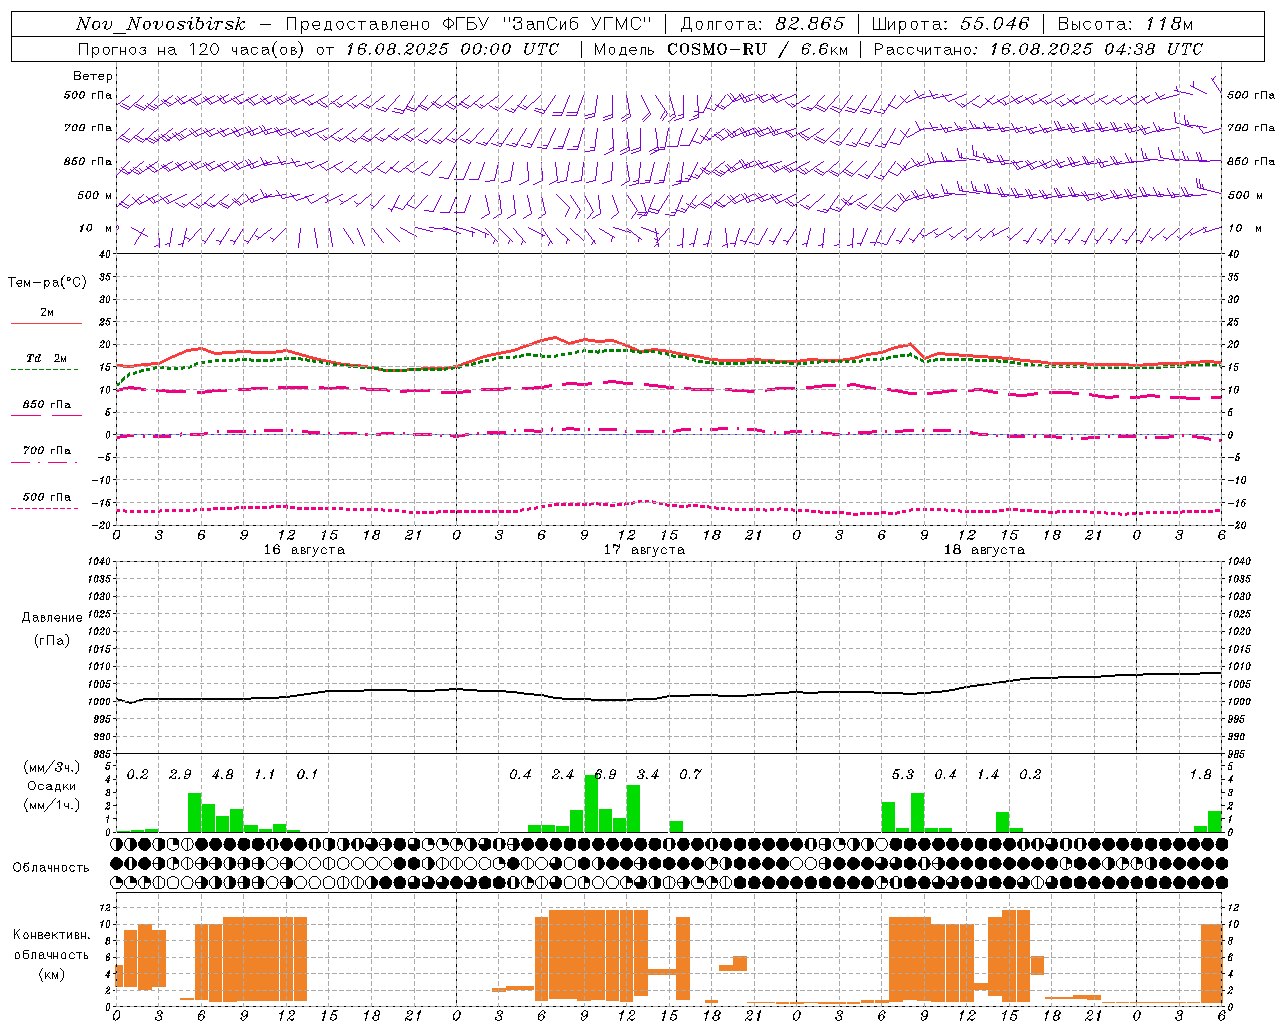1280x1024 pixels.
Task: Select the ФГБУ "ЗапСиб УГМС" provider text
Action: point(545,24)
